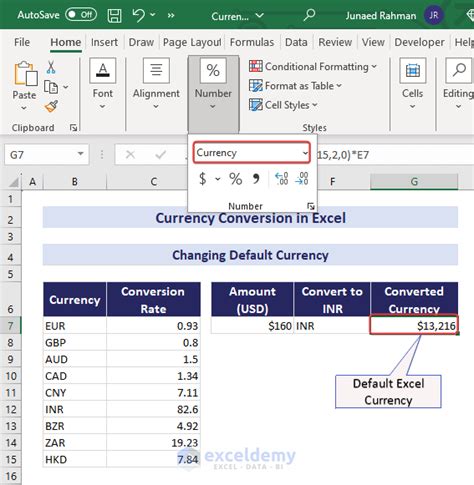Click the Enter checkmark in formula bar

(160, 155)
